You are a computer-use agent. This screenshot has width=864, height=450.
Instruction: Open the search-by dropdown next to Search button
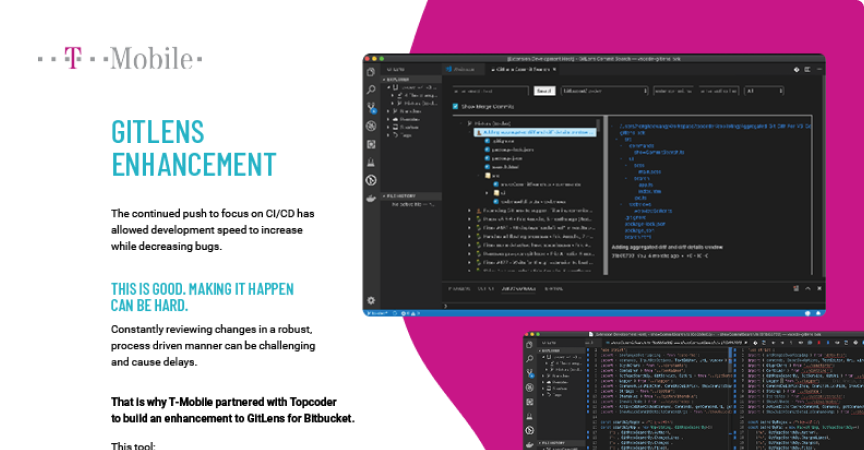click(604, 91)
